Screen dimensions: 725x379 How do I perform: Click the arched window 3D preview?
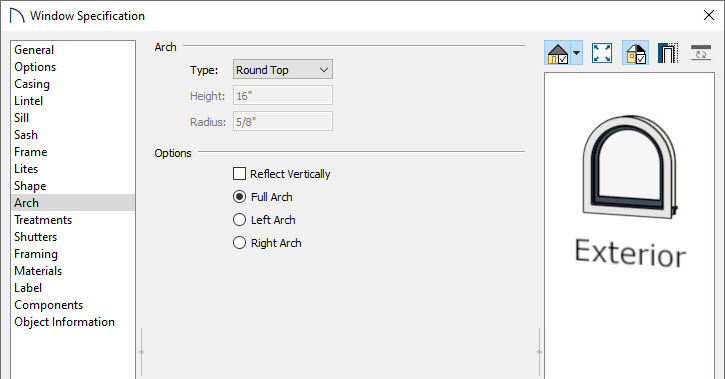630,167
